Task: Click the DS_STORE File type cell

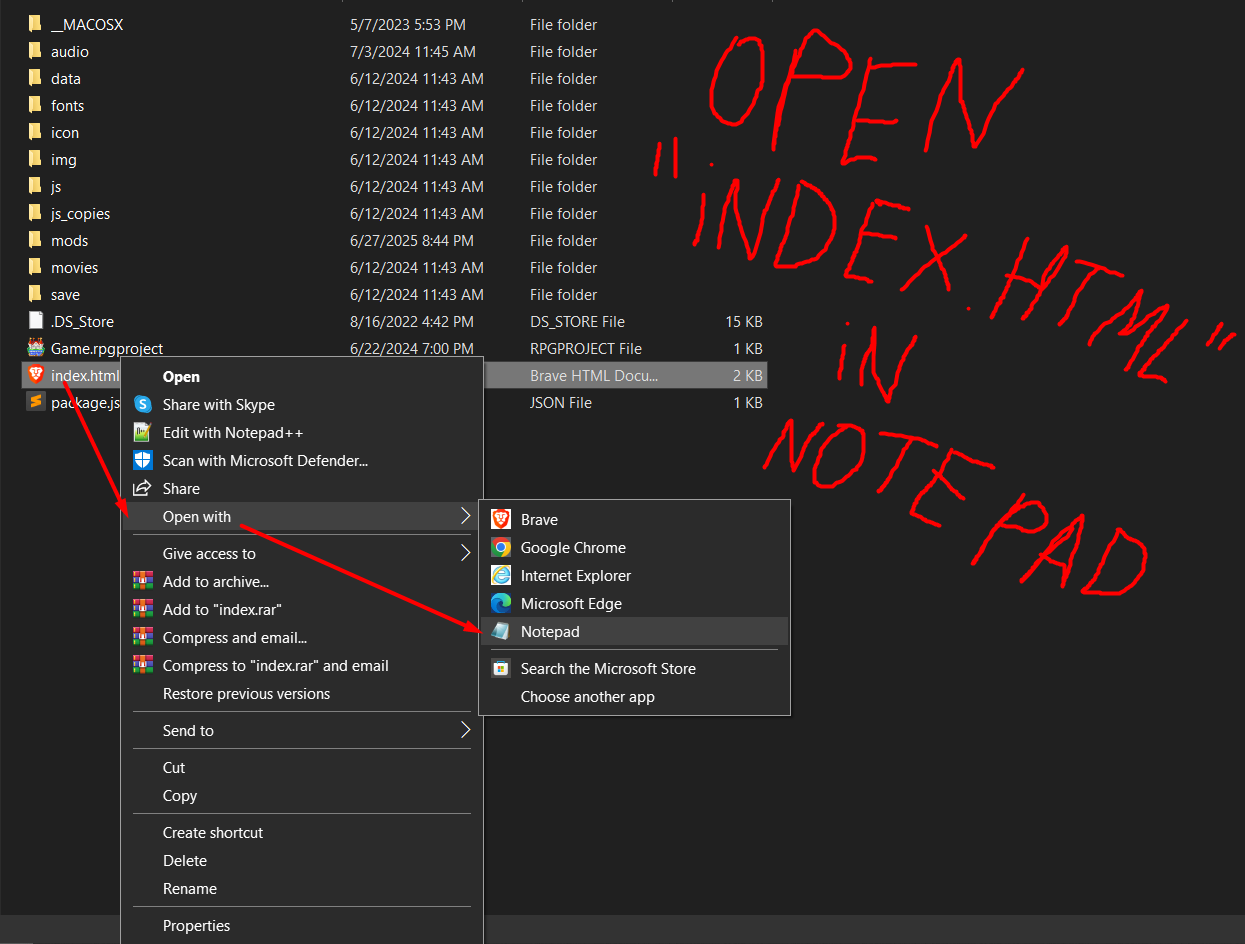Action: [x=577, y=321]
